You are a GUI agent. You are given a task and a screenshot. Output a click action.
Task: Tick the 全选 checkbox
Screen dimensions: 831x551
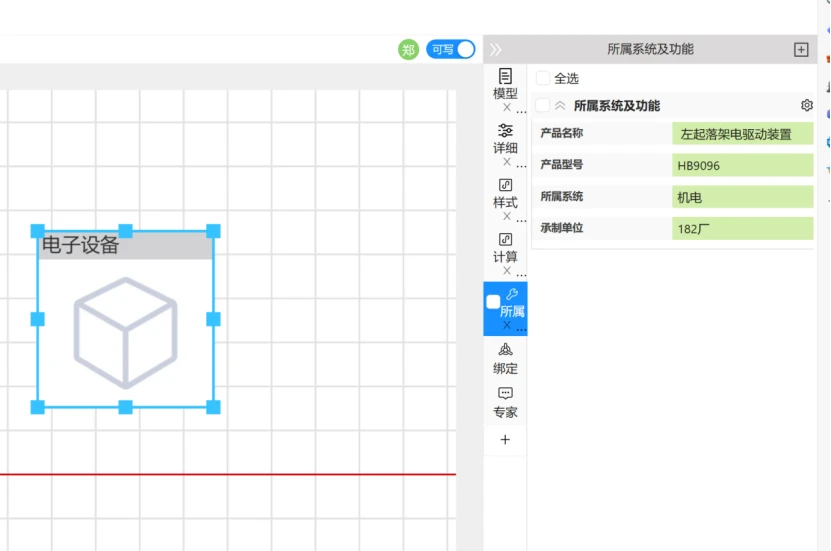coord(543,78)
